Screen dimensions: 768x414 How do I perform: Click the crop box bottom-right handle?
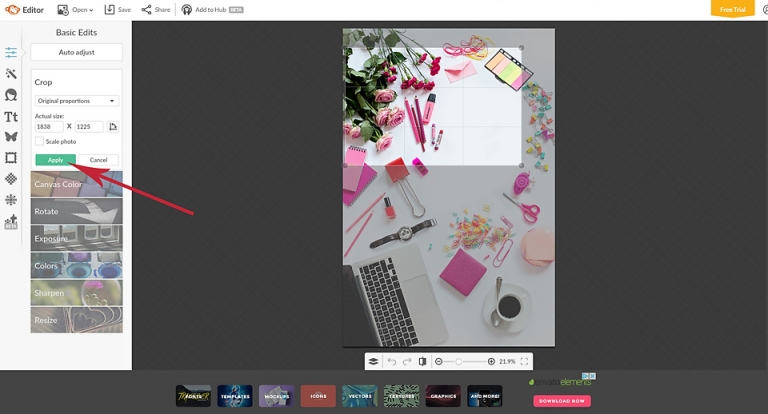[x=522, y=166]
